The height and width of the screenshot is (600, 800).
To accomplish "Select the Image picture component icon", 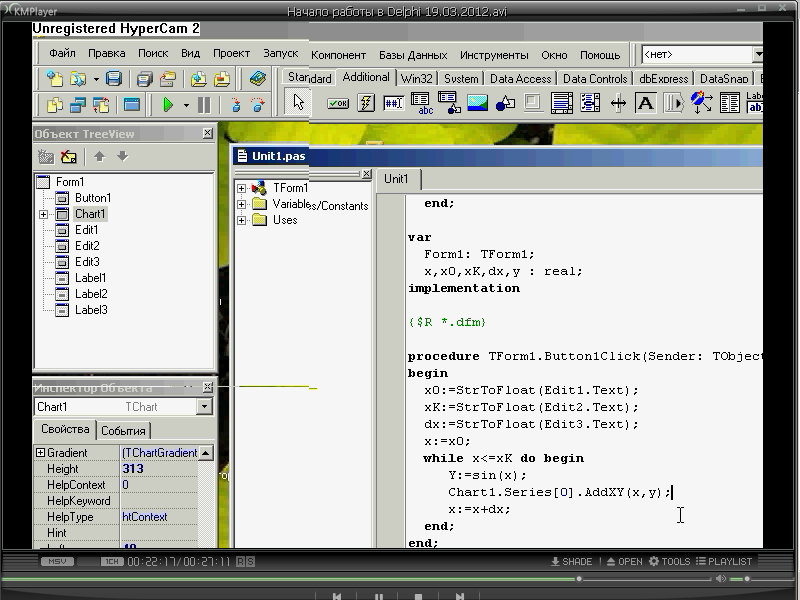I will click(x=478, y=103).
